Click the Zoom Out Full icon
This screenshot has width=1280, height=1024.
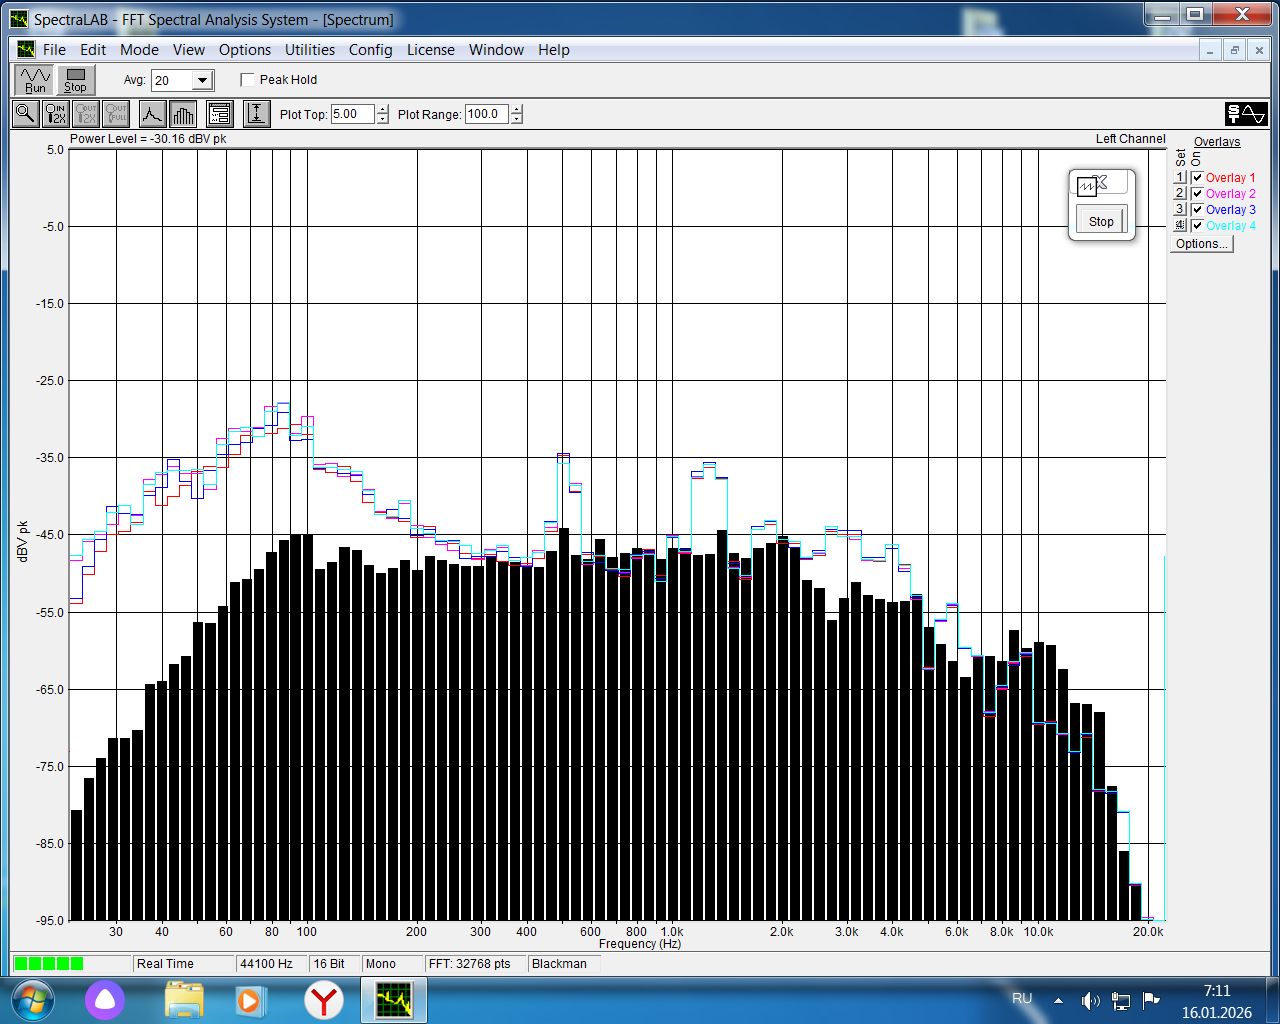pos(117,114)
